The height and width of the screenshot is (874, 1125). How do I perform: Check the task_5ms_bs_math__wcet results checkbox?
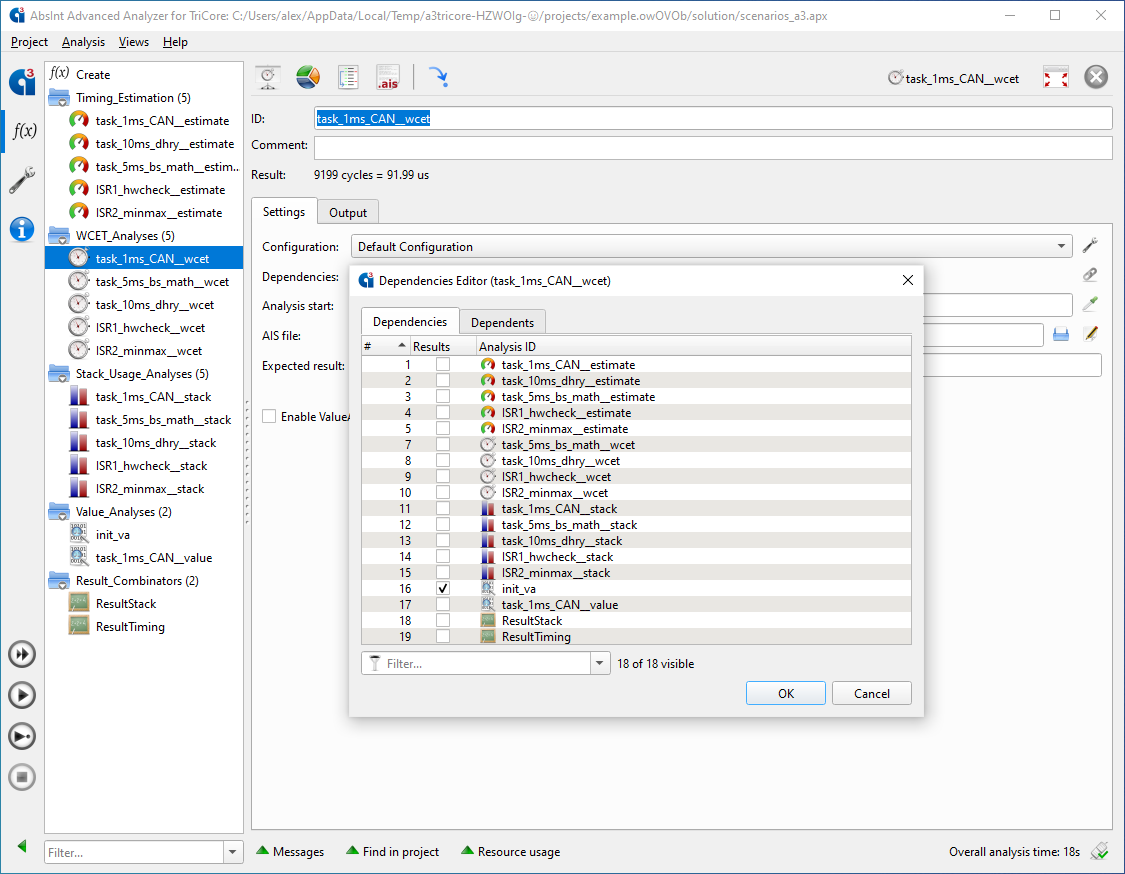click(x=443, y=444)
